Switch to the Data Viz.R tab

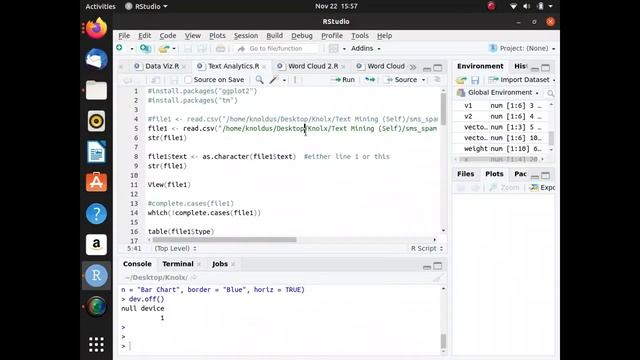tap(162, 66)
